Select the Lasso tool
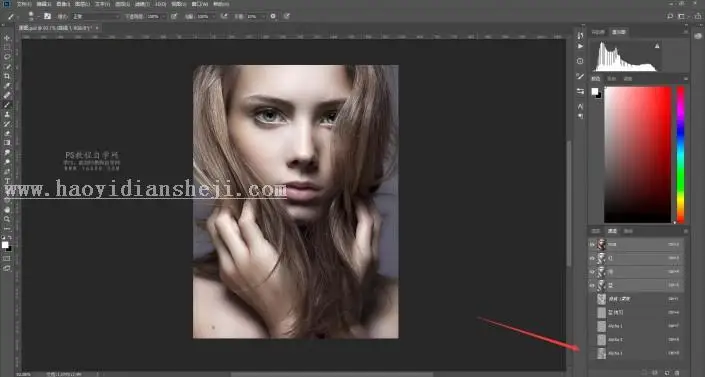The width and height of the screenshot is (705, 377). coord(7,57)
